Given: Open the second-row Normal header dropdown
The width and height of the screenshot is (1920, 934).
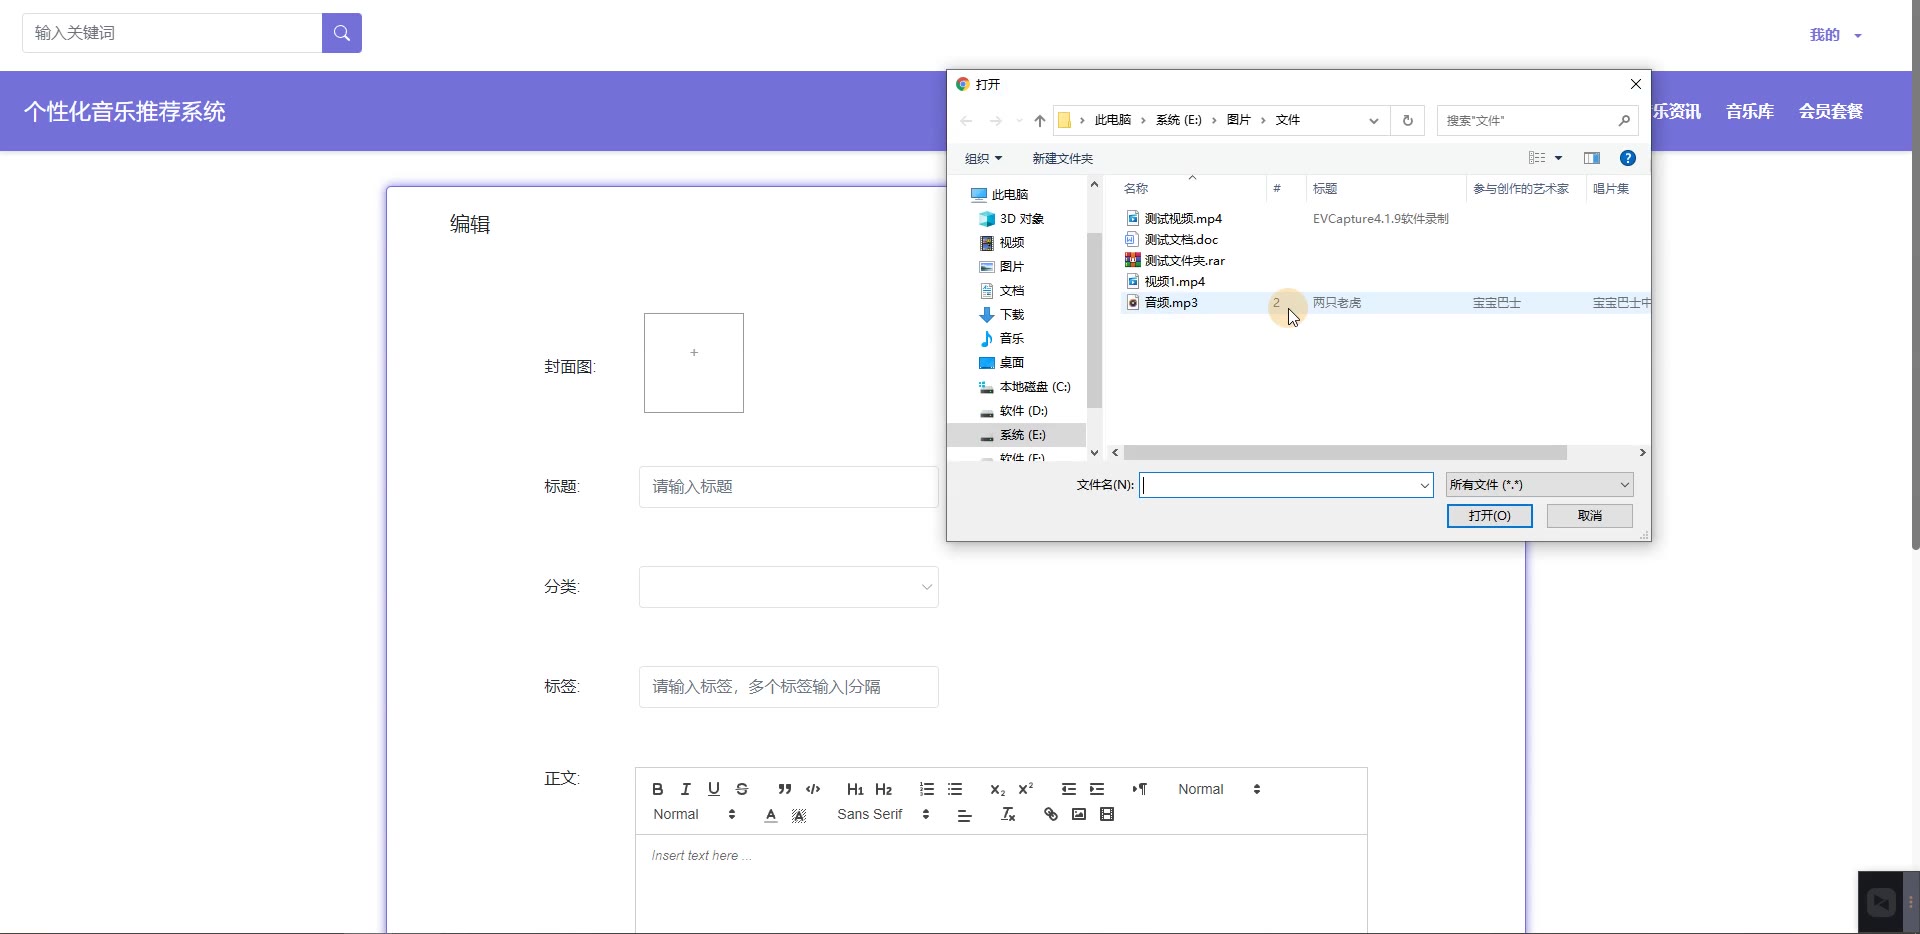Looking at the screenshot, I should tap(694, 815).
